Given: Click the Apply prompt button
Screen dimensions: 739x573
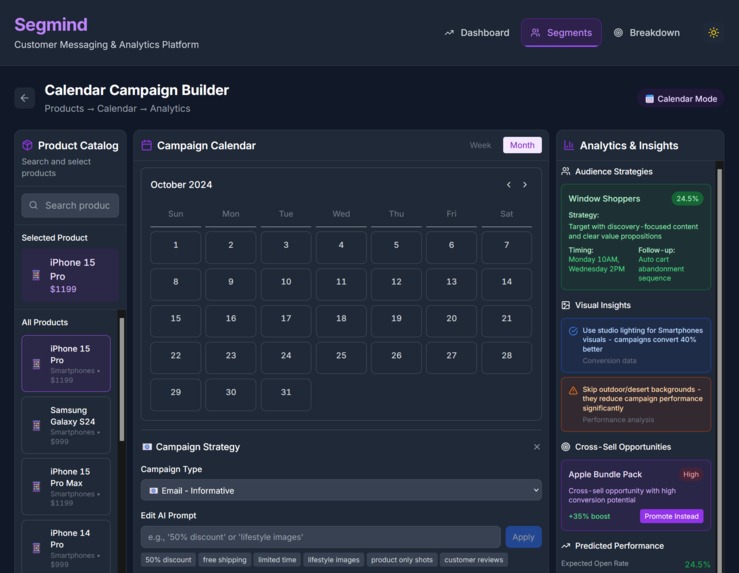Looking at the screenshot, I should click(523, 537).
